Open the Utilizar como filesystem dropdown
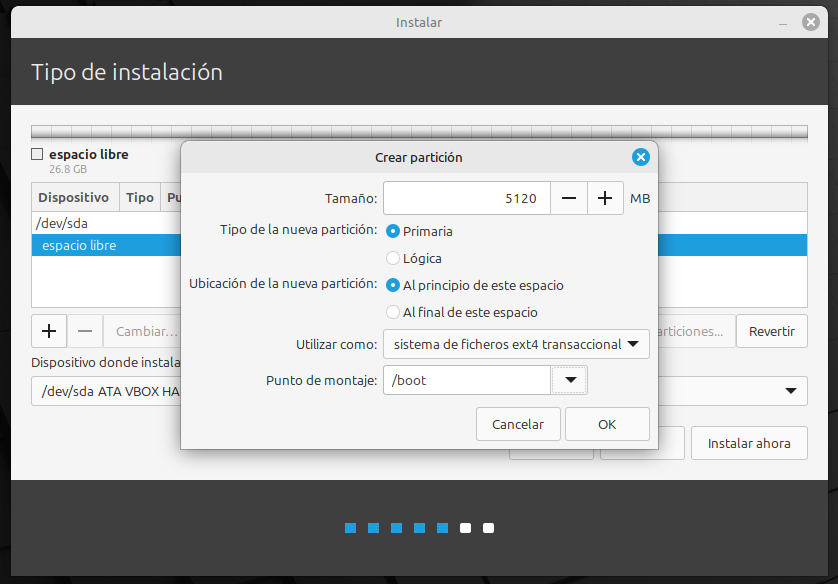Image resolution: width=838 pixels, height=584 pixels. coord(516,344)
